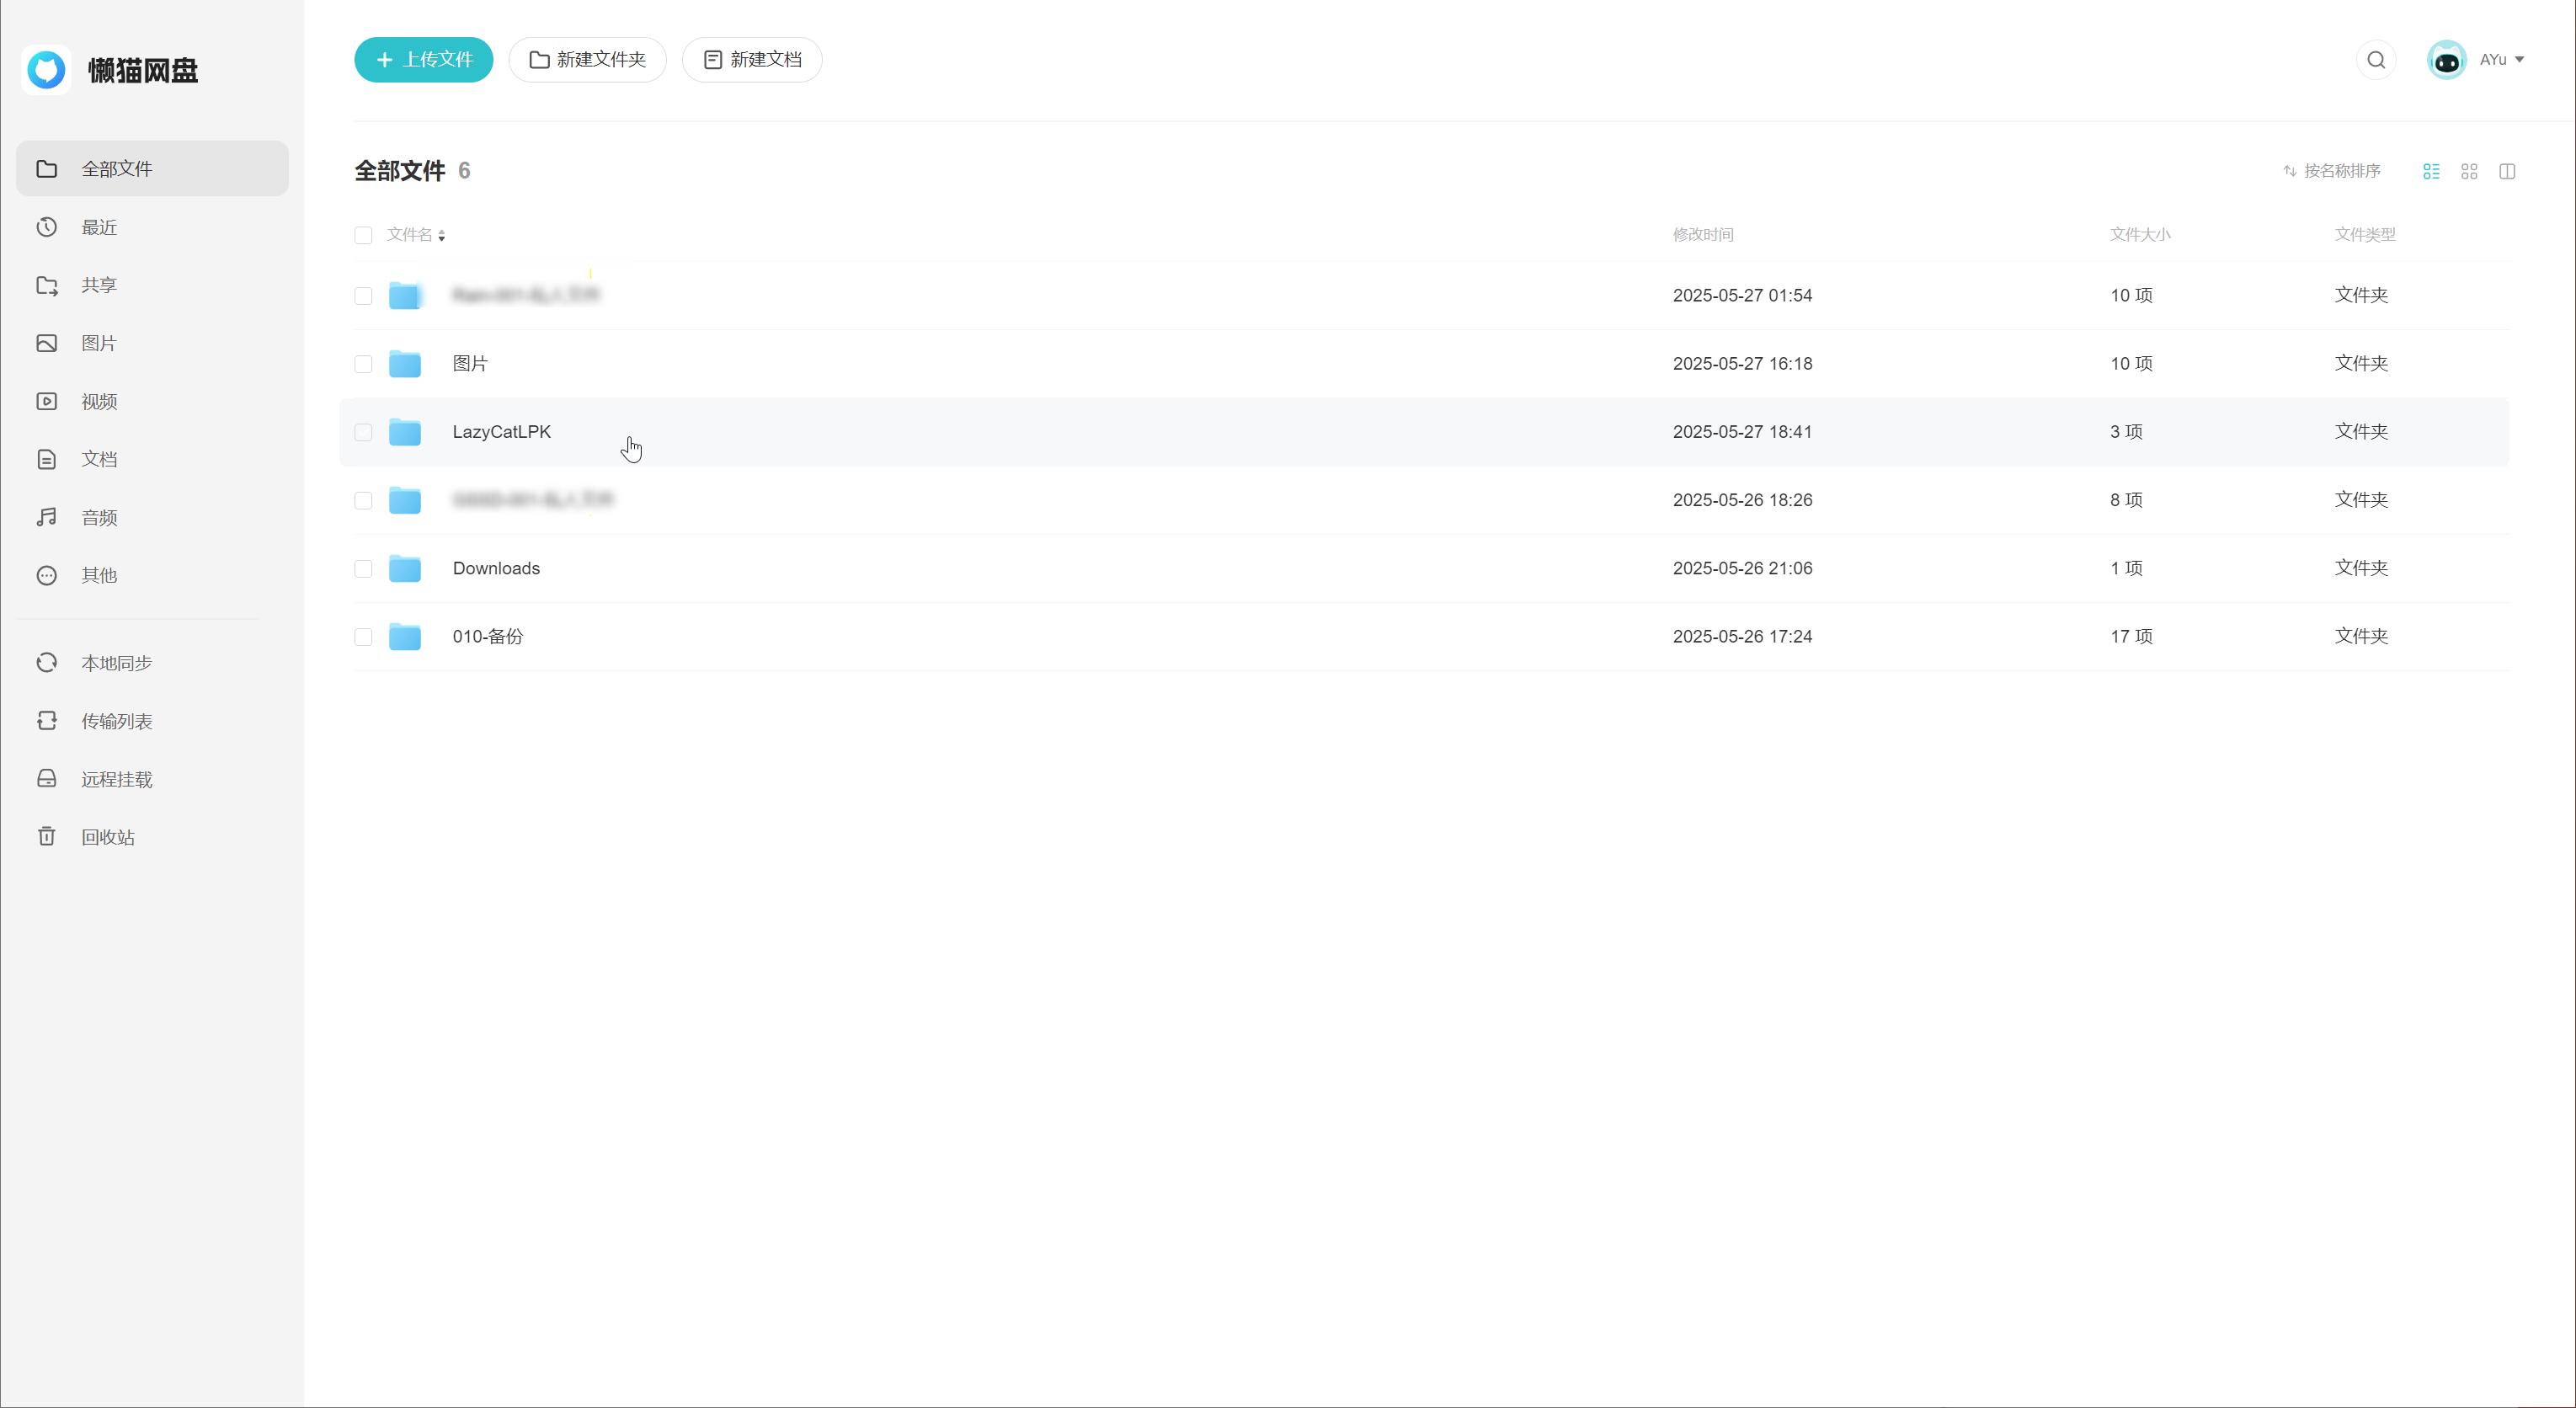Select the Downloads folder checkbox
The image size is (2576, 1408).
363,568
